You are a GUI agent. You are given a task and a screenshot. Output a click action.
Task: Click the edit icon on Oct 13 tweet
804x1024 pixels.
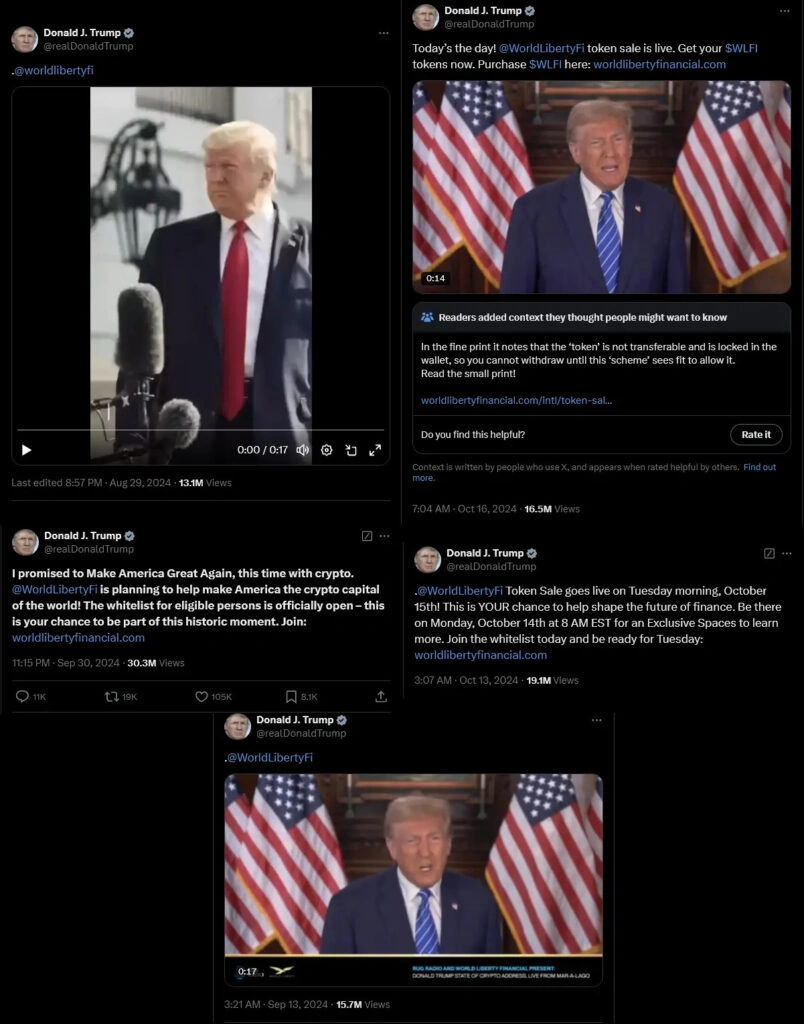pyautogui.click(x=769, y=553)
